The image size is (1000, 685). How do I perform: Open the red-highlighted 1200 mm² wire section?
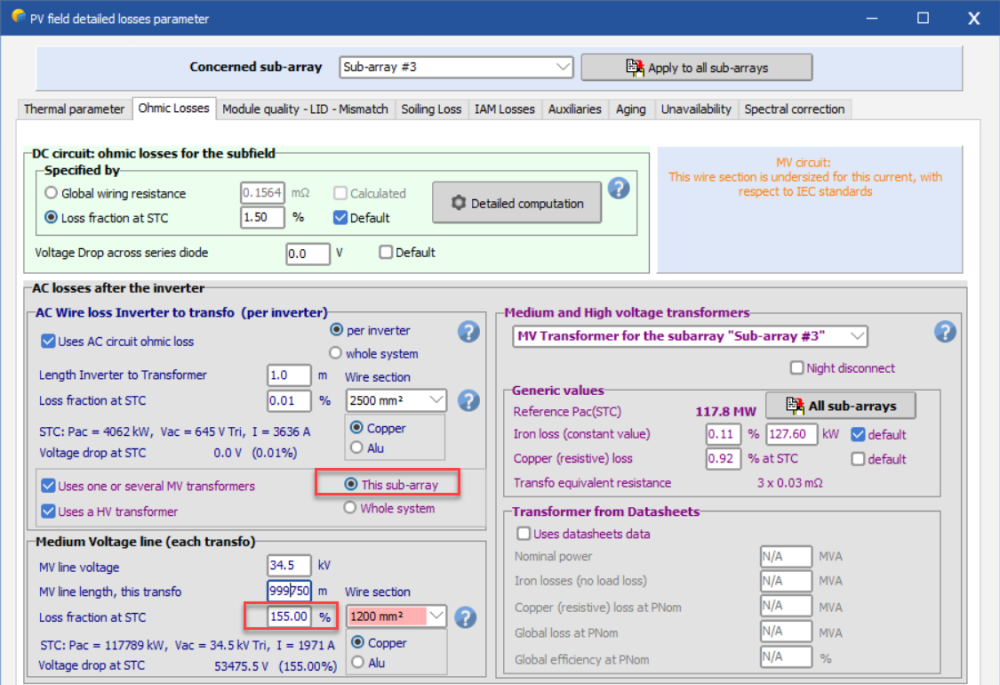tap(396, 616)
